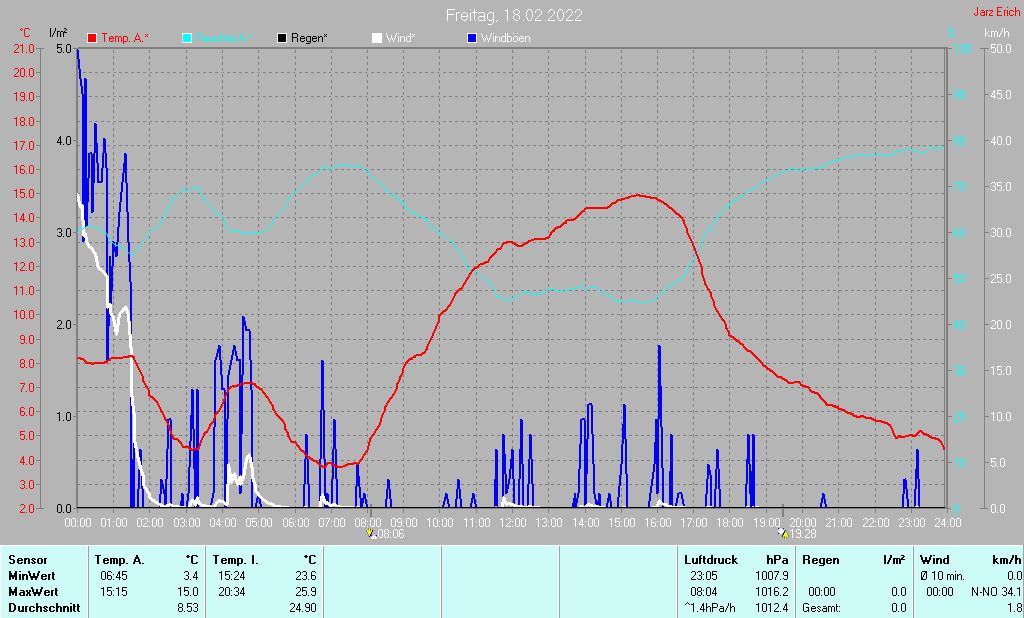The height and width of the screenshot is (618, 1024).
Task: Click the blue Windböen legend square
Action: pos(472,38)
